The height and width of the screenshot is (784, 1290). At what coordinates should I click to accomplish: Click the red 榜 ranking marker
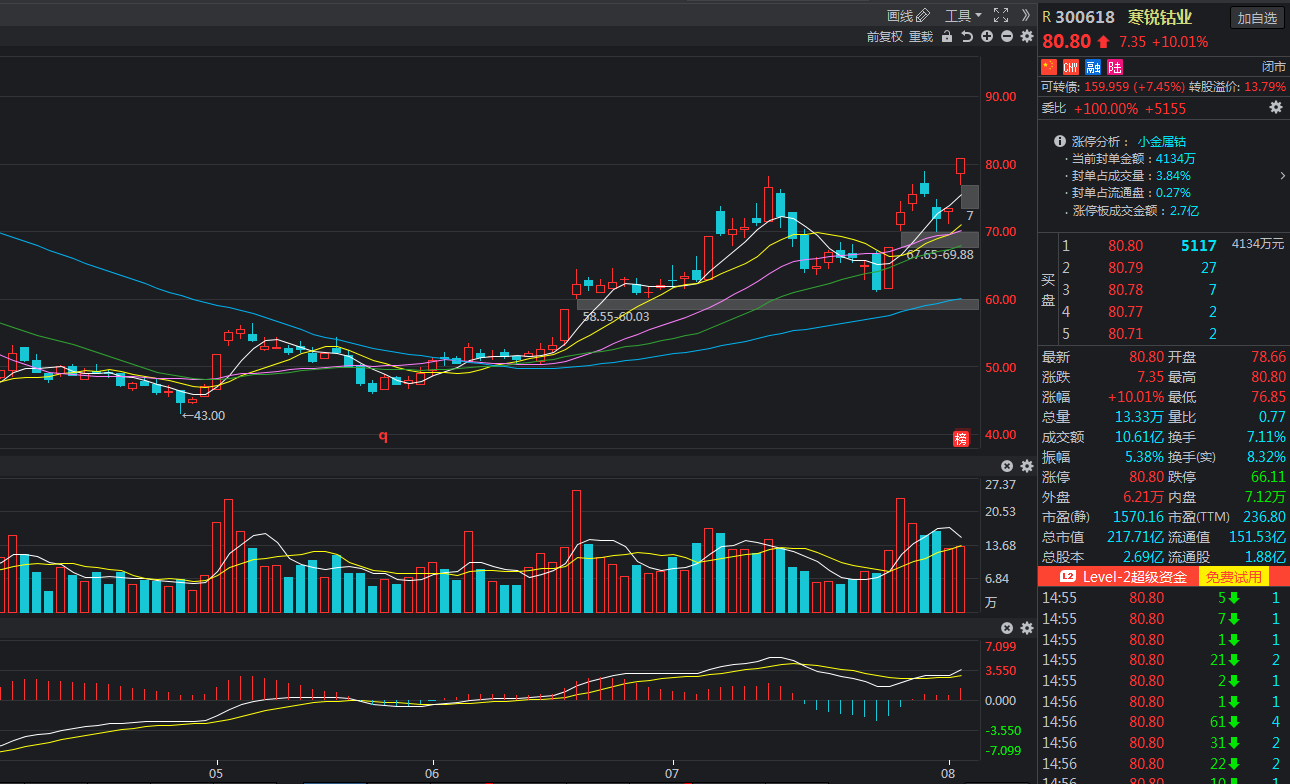pos(961,439)
